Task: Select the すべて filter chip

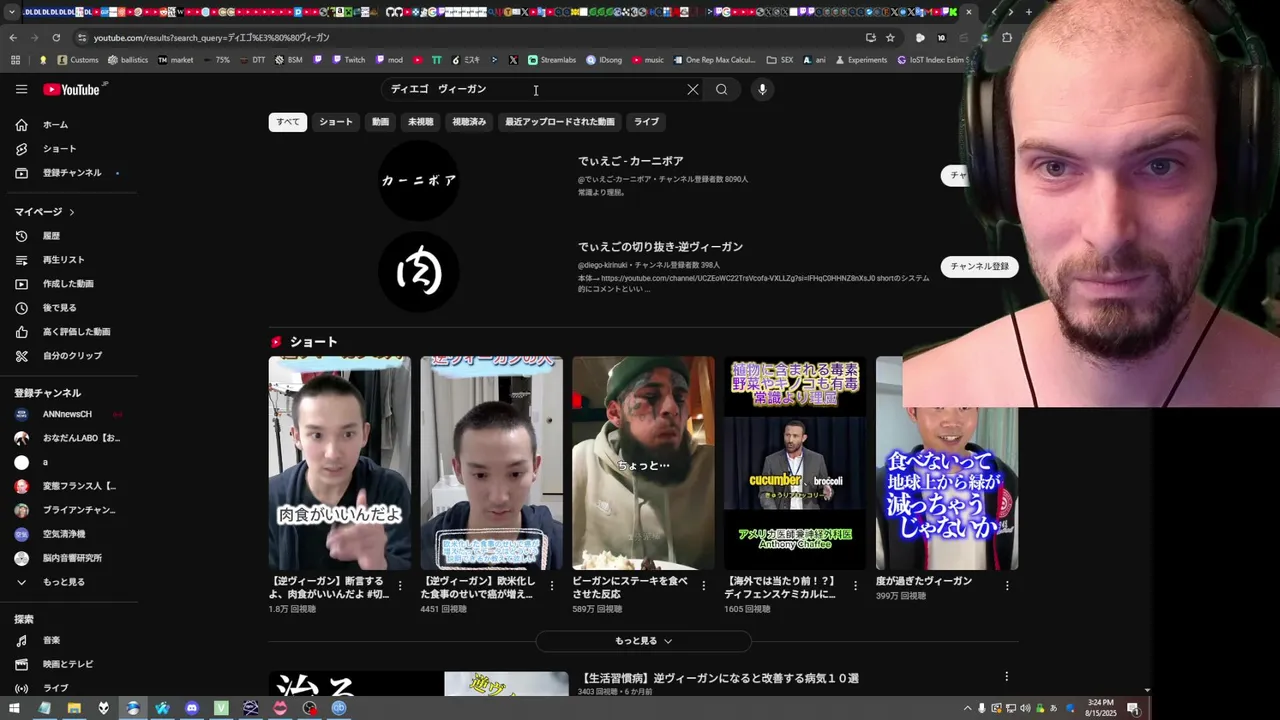Action: click(288, 122)
